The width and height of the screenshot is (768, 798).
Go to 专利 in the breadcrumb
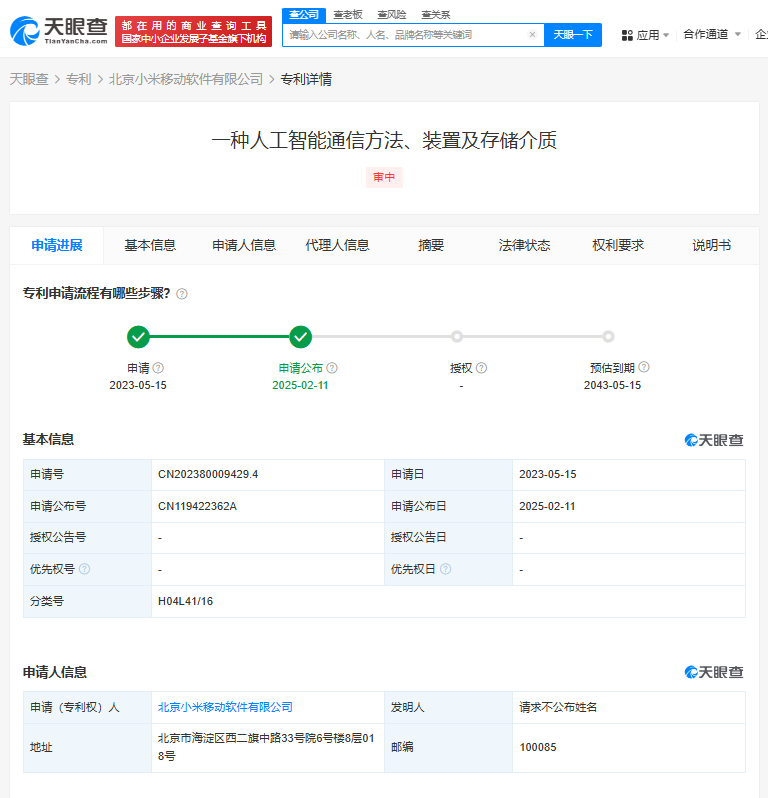tap(78, 79)
